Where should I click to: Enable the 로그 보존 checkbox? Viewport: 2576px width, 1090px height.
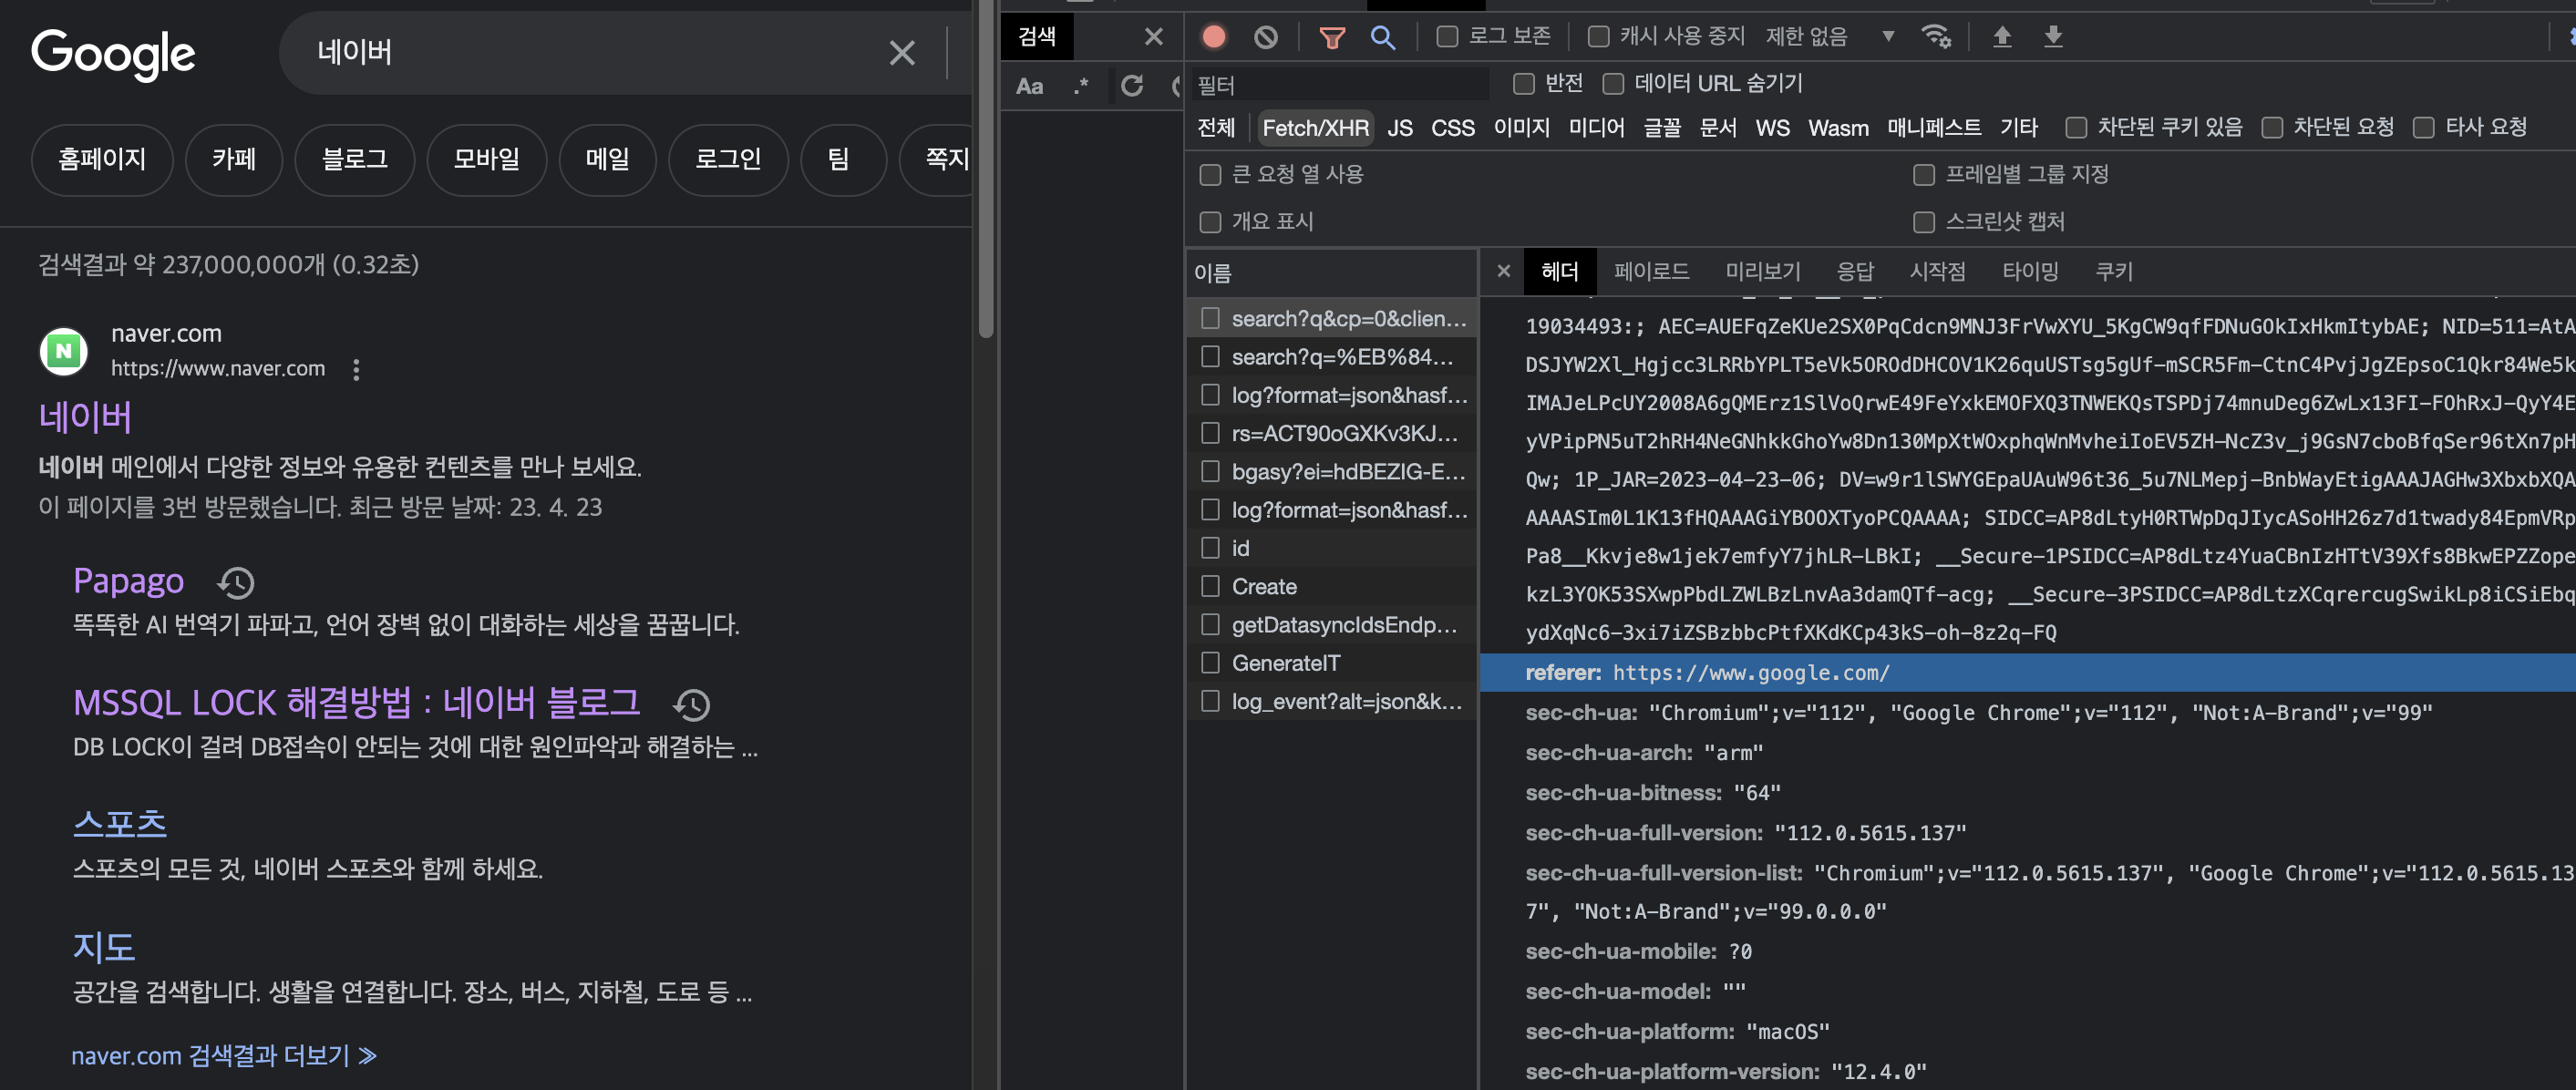coord(1447,37)
